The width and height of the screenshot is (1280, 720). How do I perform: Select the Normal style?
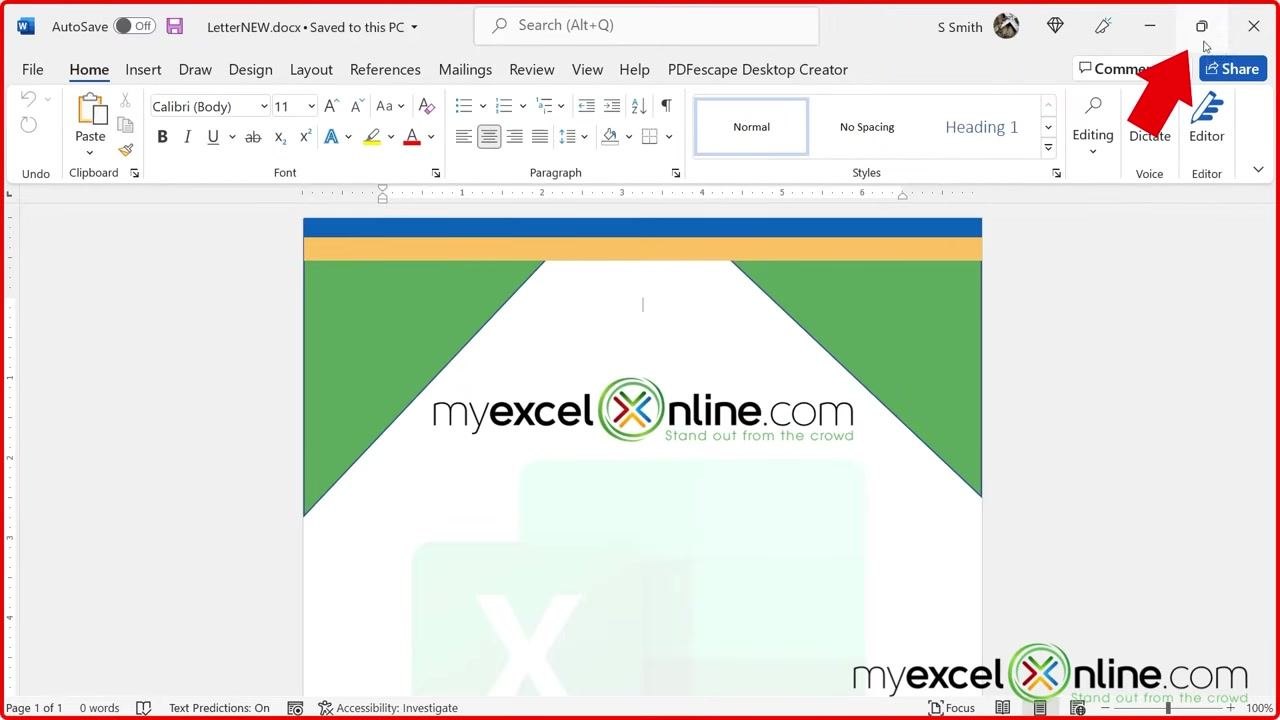tap(751, 127)
